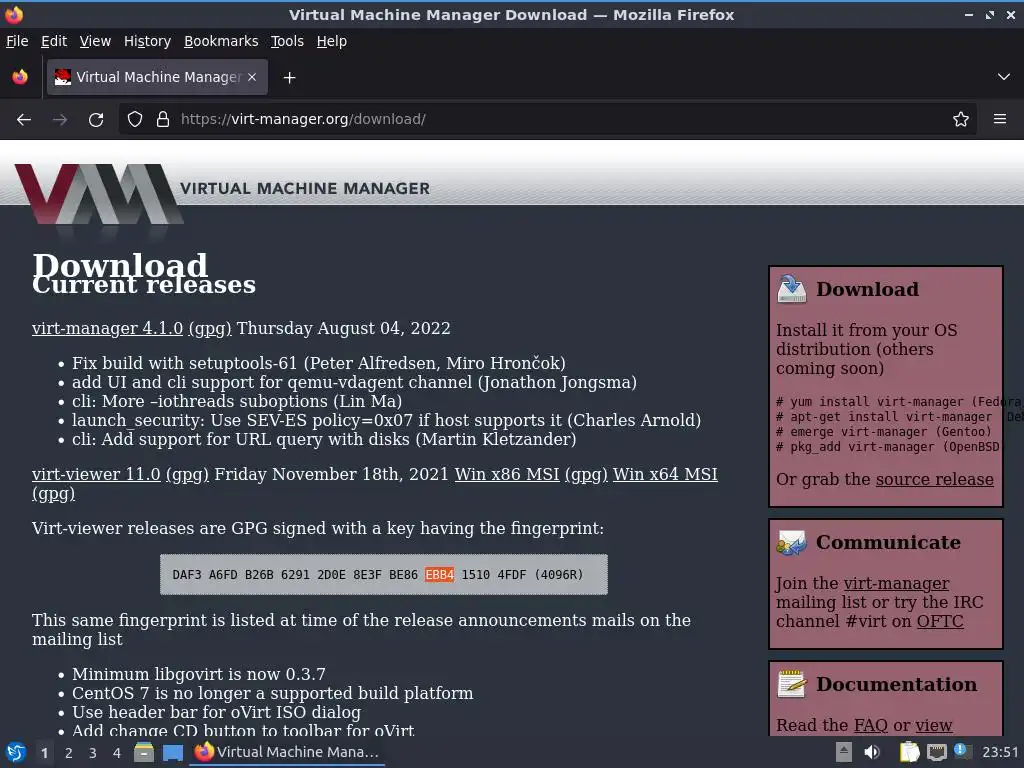The height and width of the screenshot is (768, 1024).
Task: Click 'CentOS 7 is no longer' list item
Action: click(x=272, y=693)
